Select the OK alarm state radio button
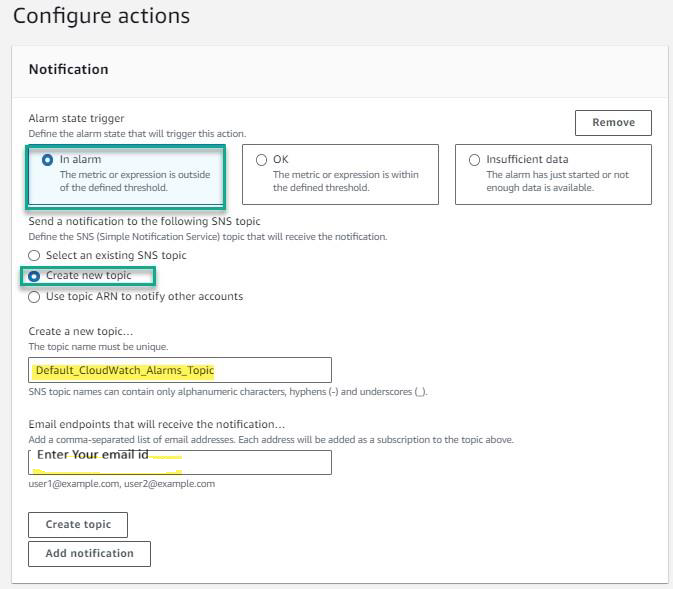 pyautogui.click(x=262, y=159)
